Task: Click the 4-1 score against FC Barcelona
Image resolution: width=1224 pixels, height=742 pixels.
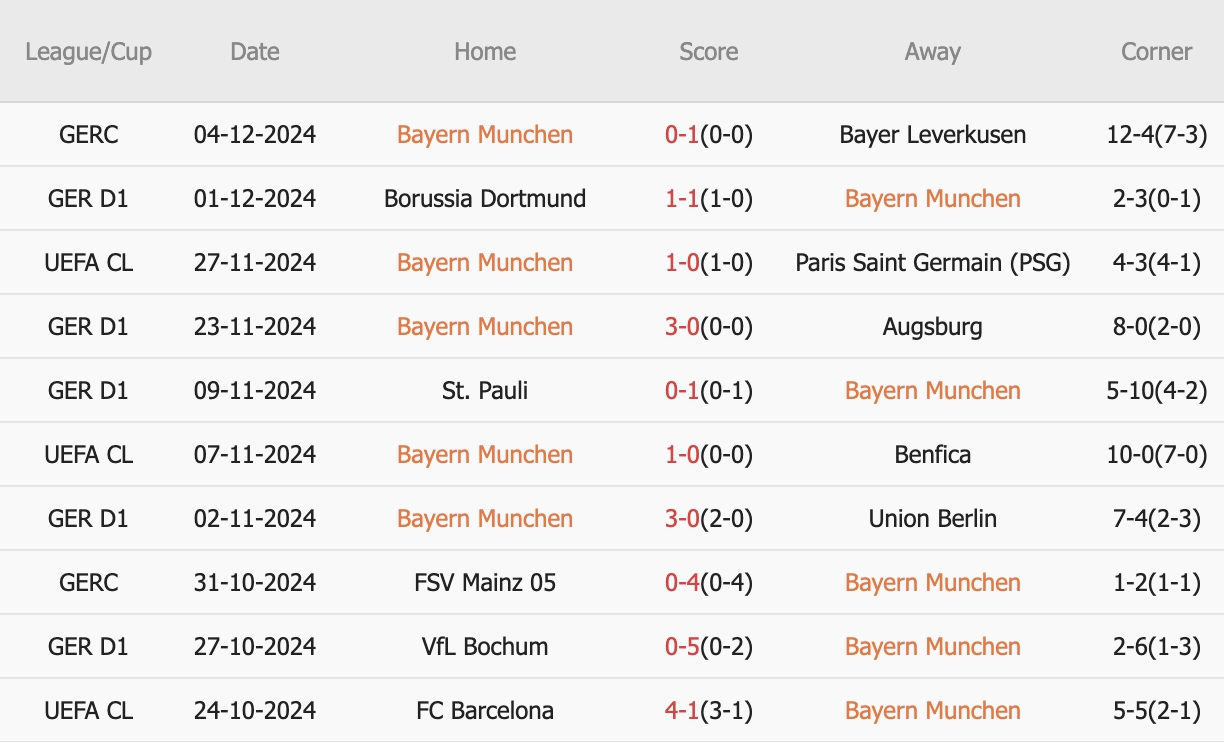Action: pyautogui.click(x=682, y=711)
